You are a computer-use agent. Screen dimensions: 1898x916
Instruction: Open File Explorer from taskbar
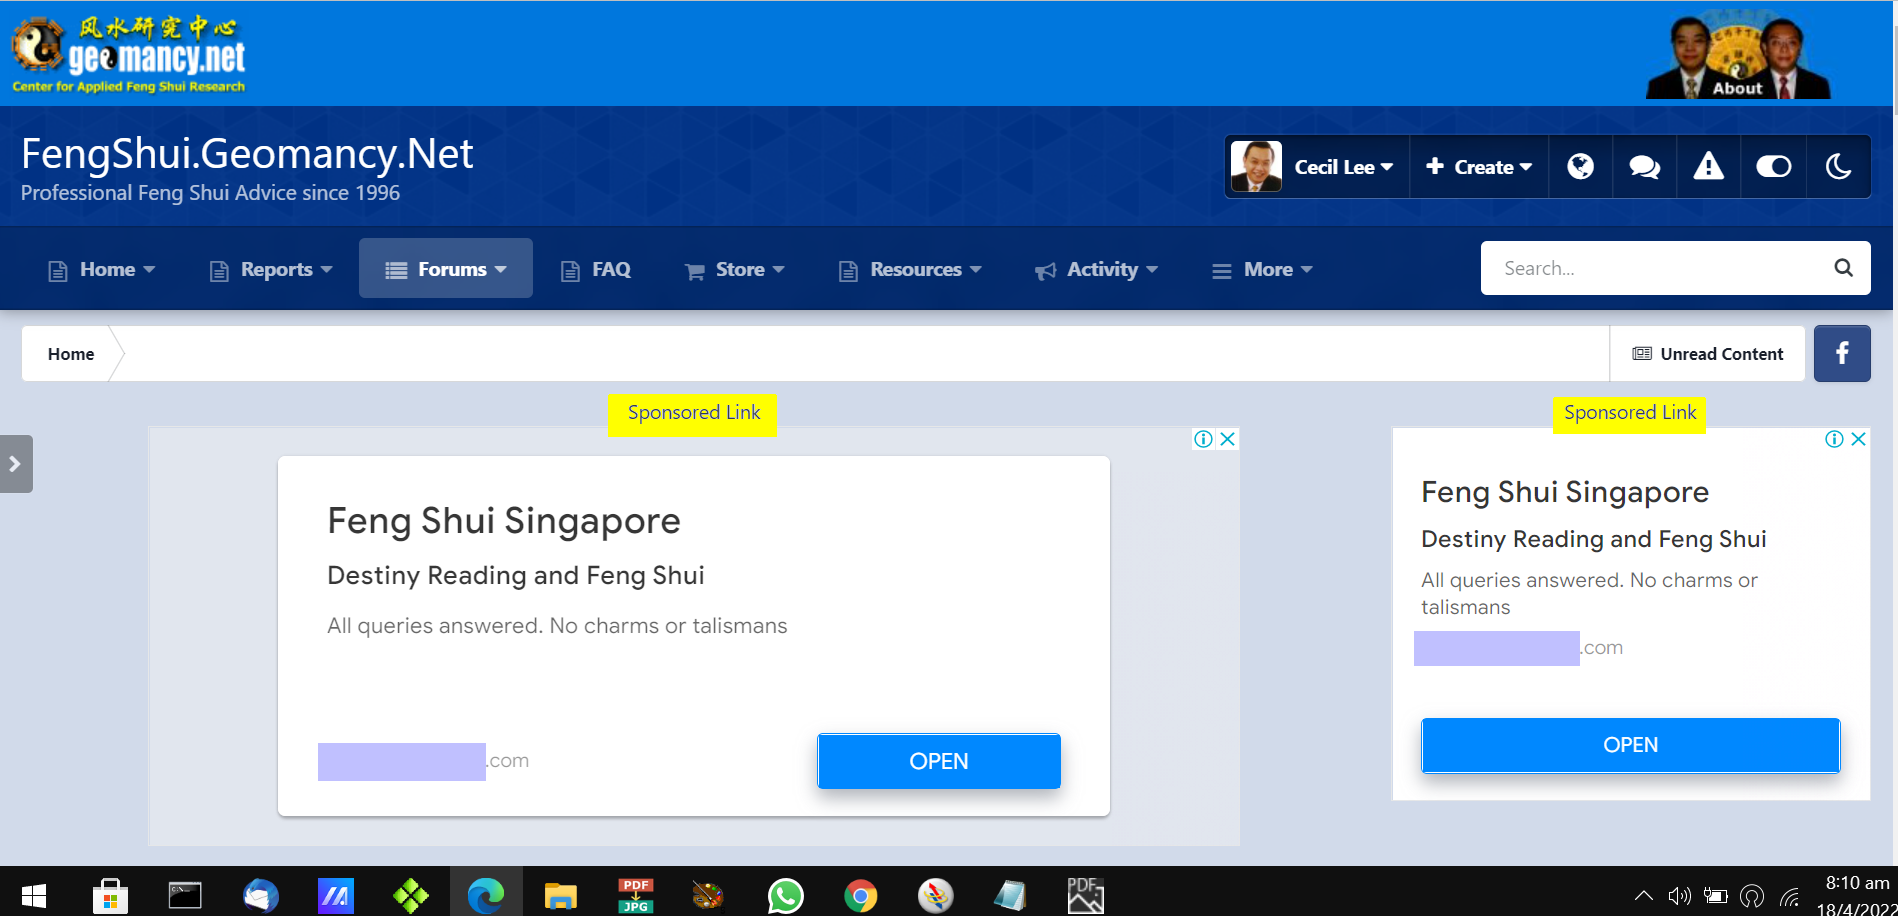561,895
